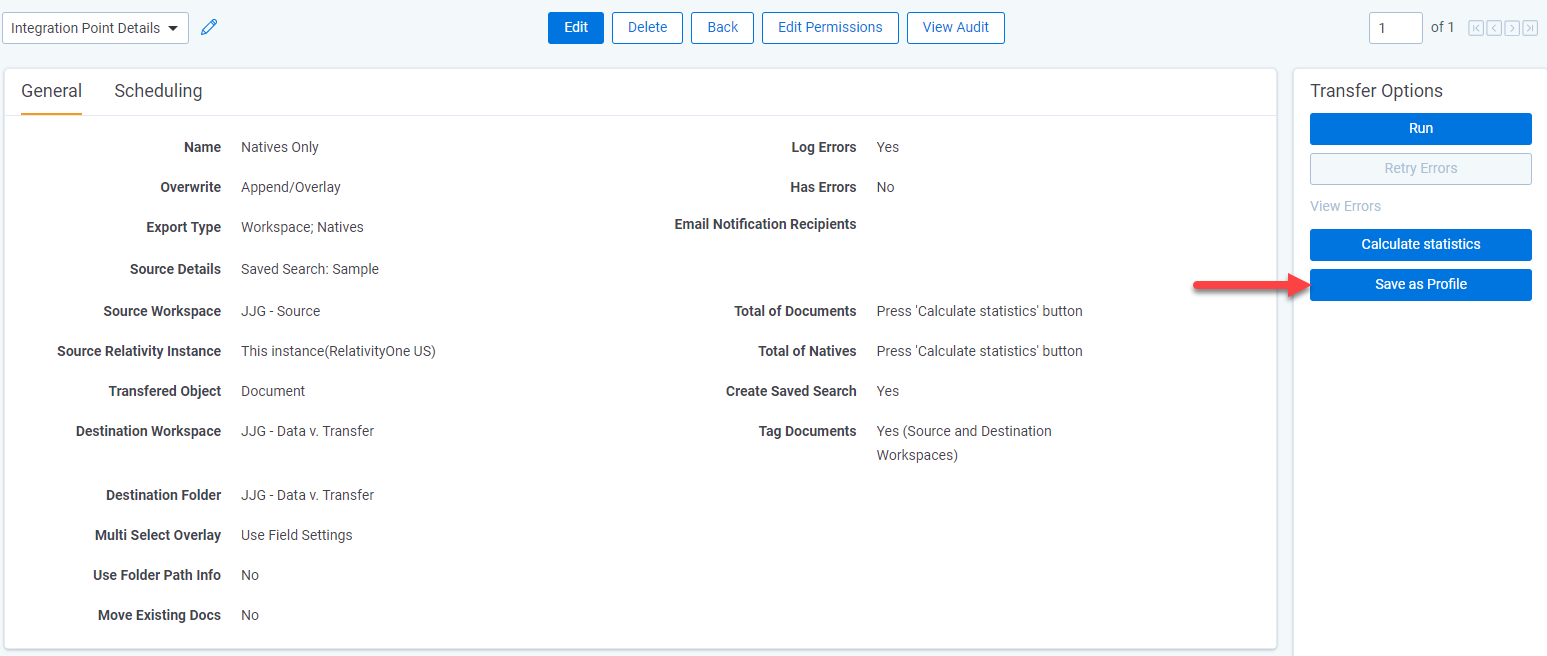Select 'This instance(RelativityOne US)' value
1547x656 pixels.
click(x=338, y=351)
